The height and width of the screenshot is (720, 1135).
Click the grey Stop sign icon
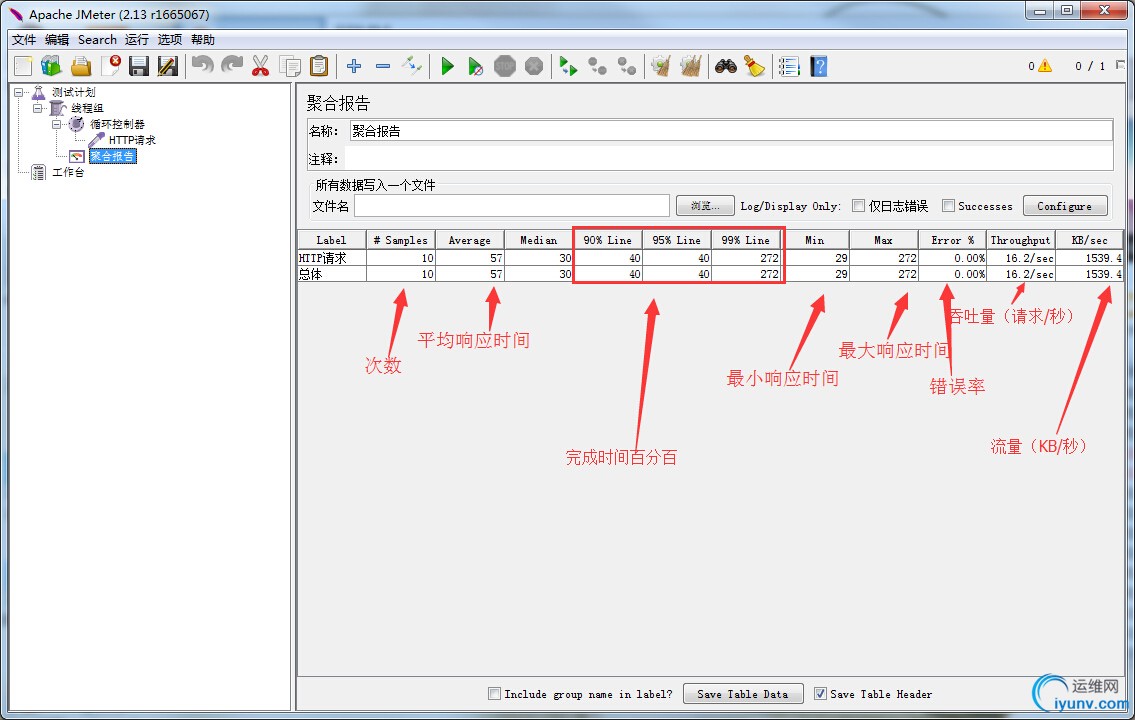tap(505, 67)
